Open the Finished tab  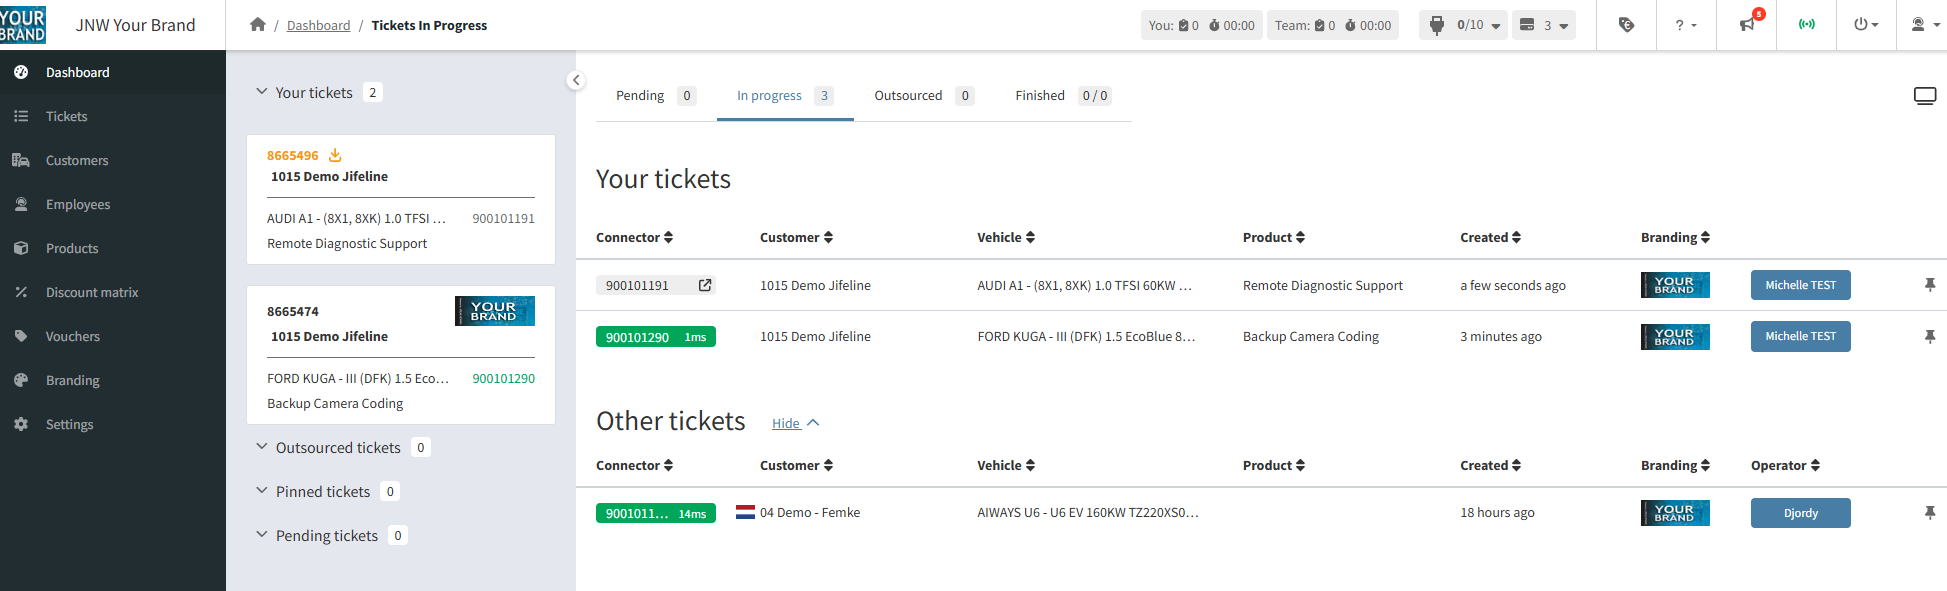tap(1062, 96)
